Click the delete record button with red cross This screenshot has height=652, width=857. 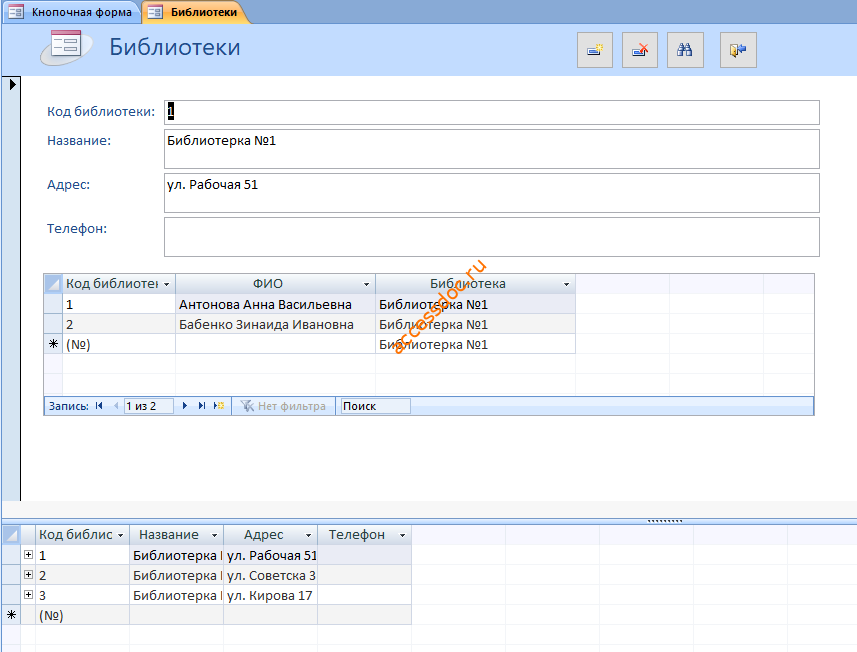(x=639, y=50)
